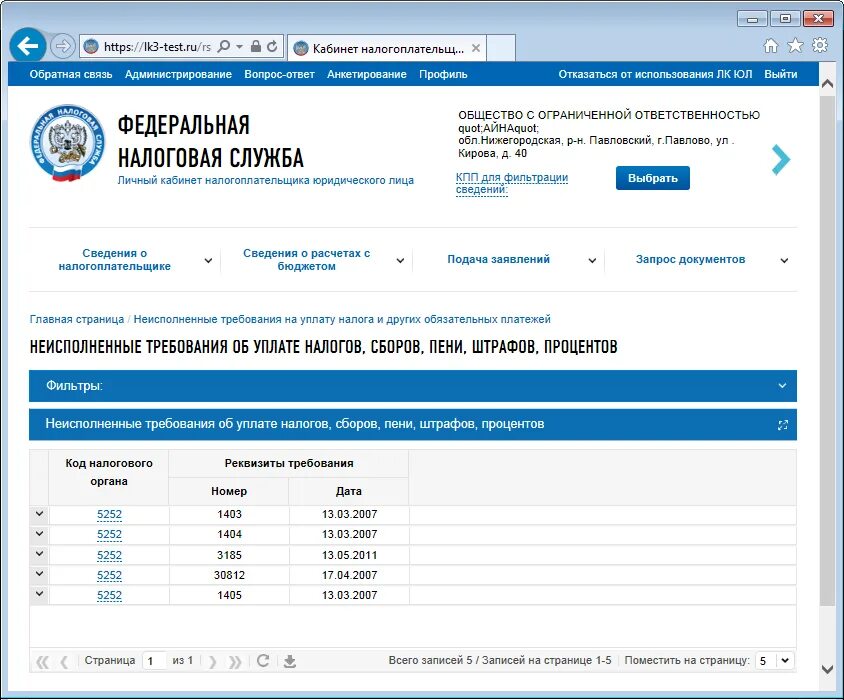Click Отказаться от использования ЛК ЮЛ
Viewport: 844px width, 700px height.
click(x=655, y=74)
